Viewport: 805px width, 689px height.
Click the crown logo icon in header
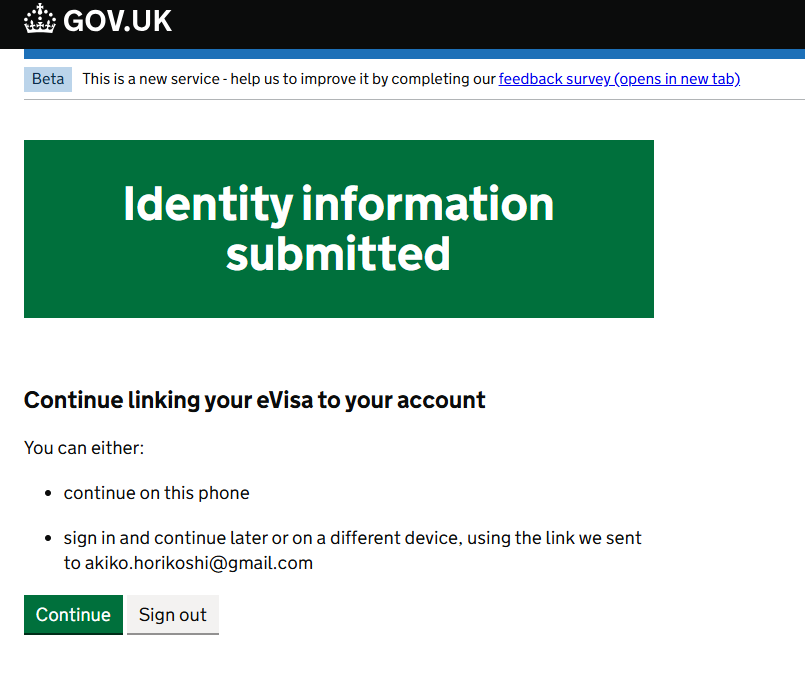40,19
